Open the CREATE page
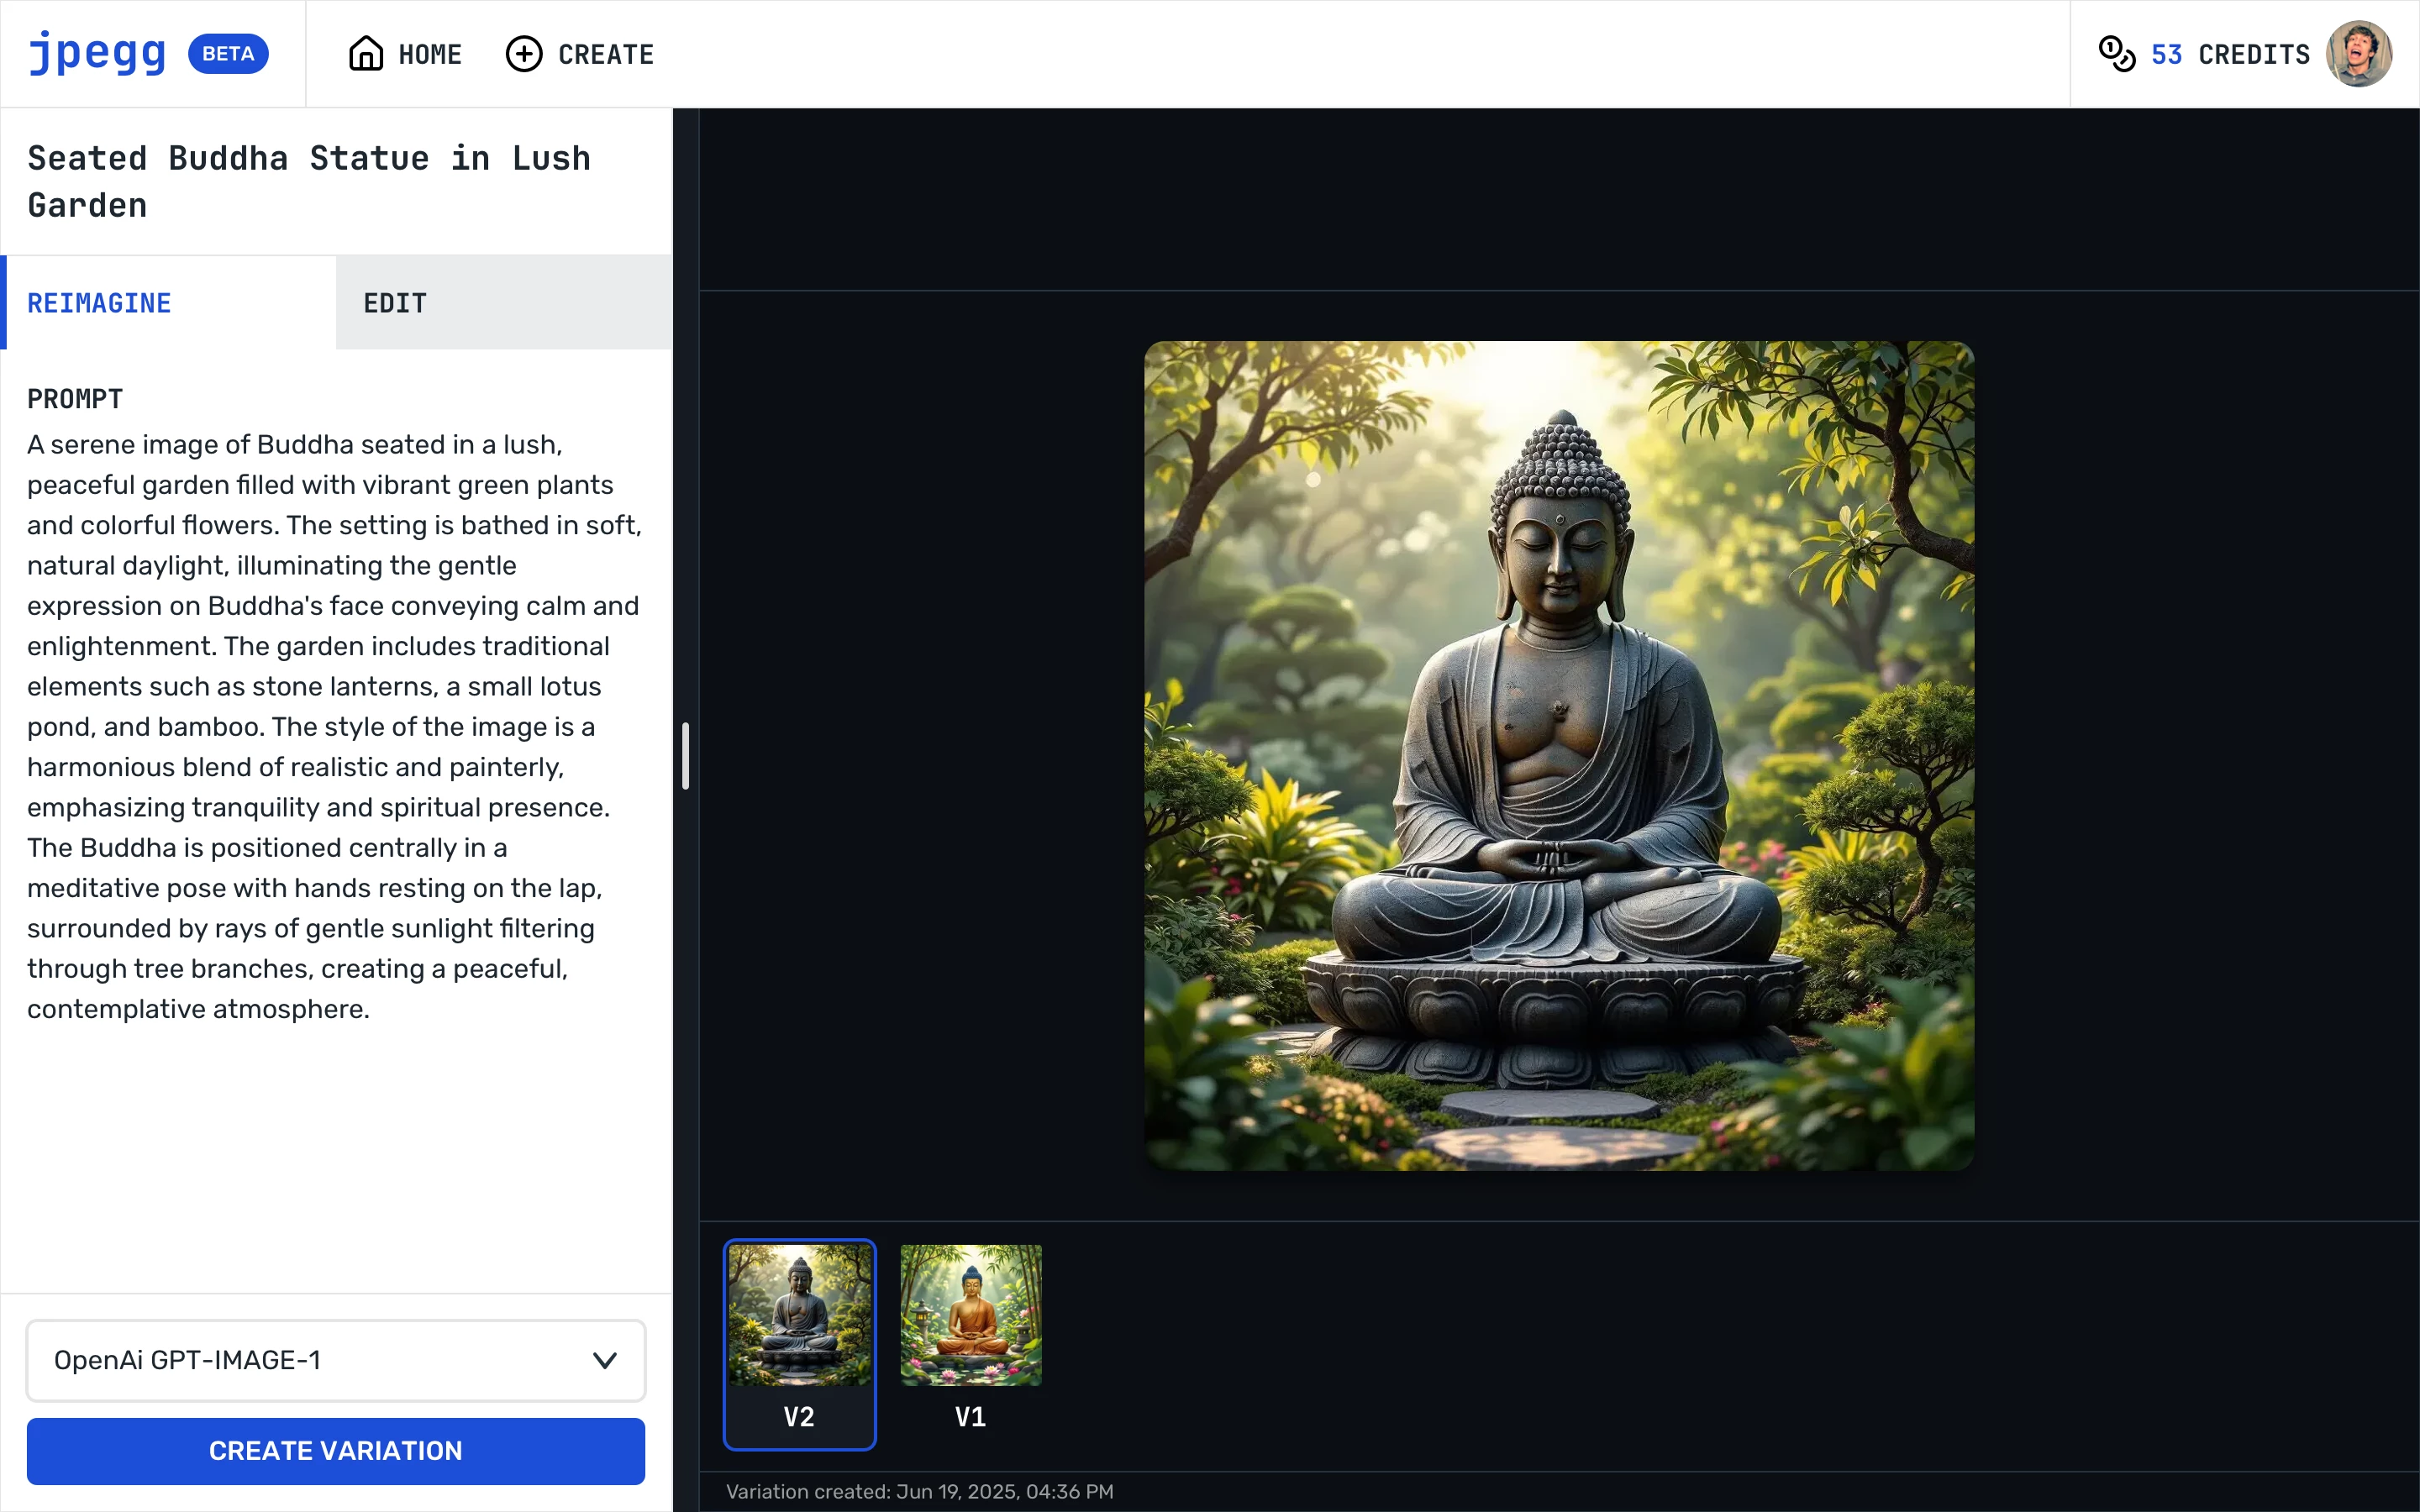Screen dimensions: 2420x1512 tap(580, 54)
